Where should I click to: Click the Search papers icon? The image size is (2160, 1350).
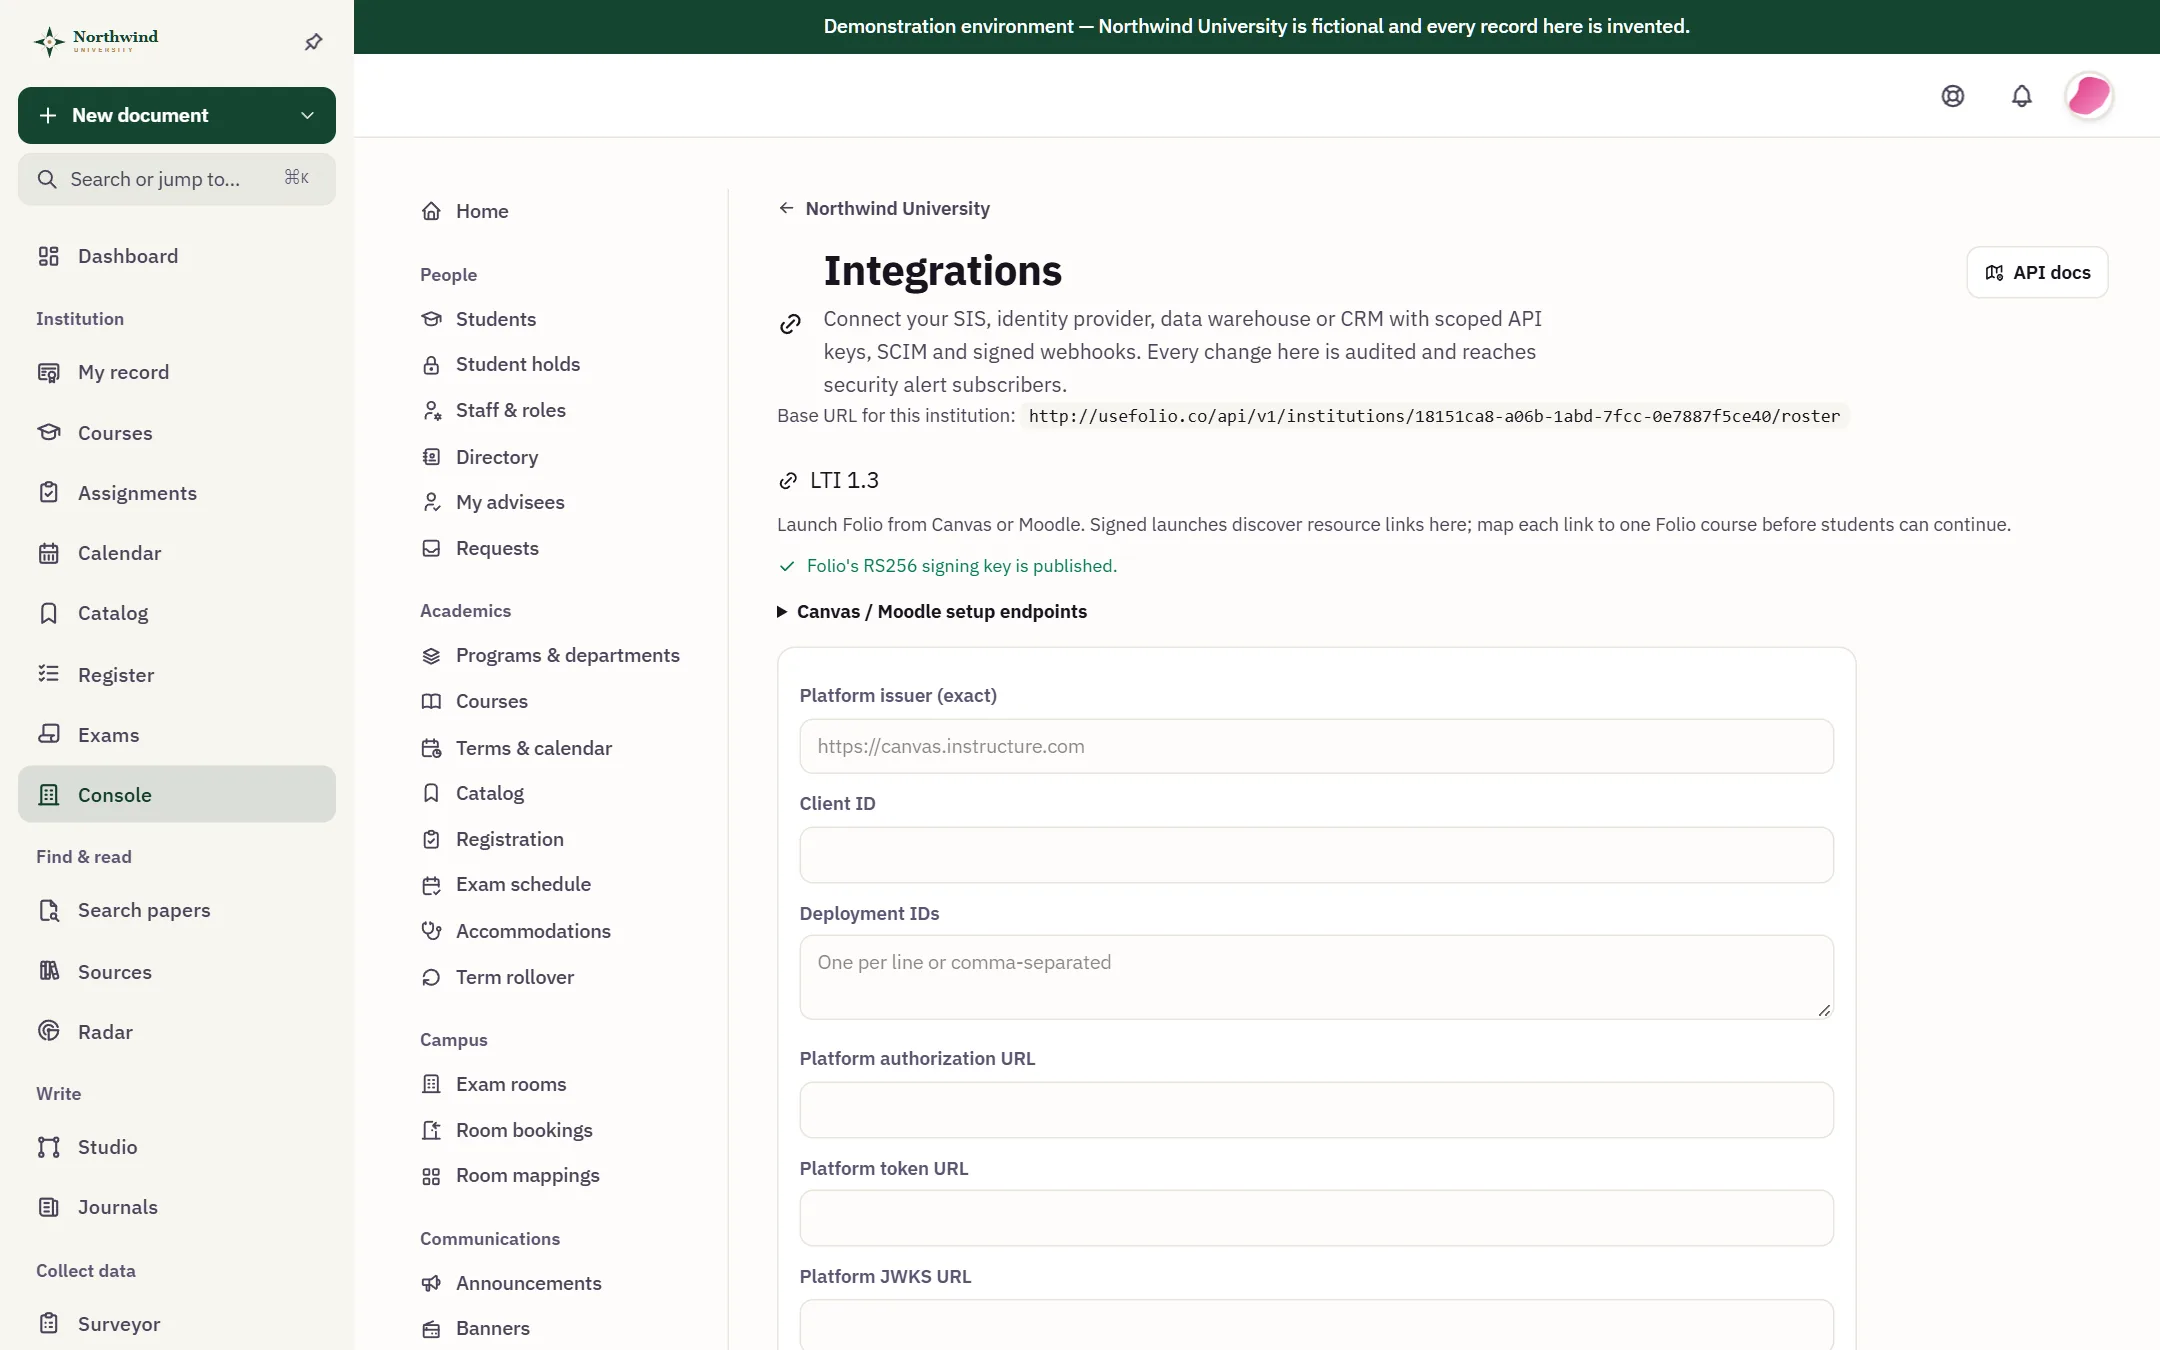pos(48,910)
